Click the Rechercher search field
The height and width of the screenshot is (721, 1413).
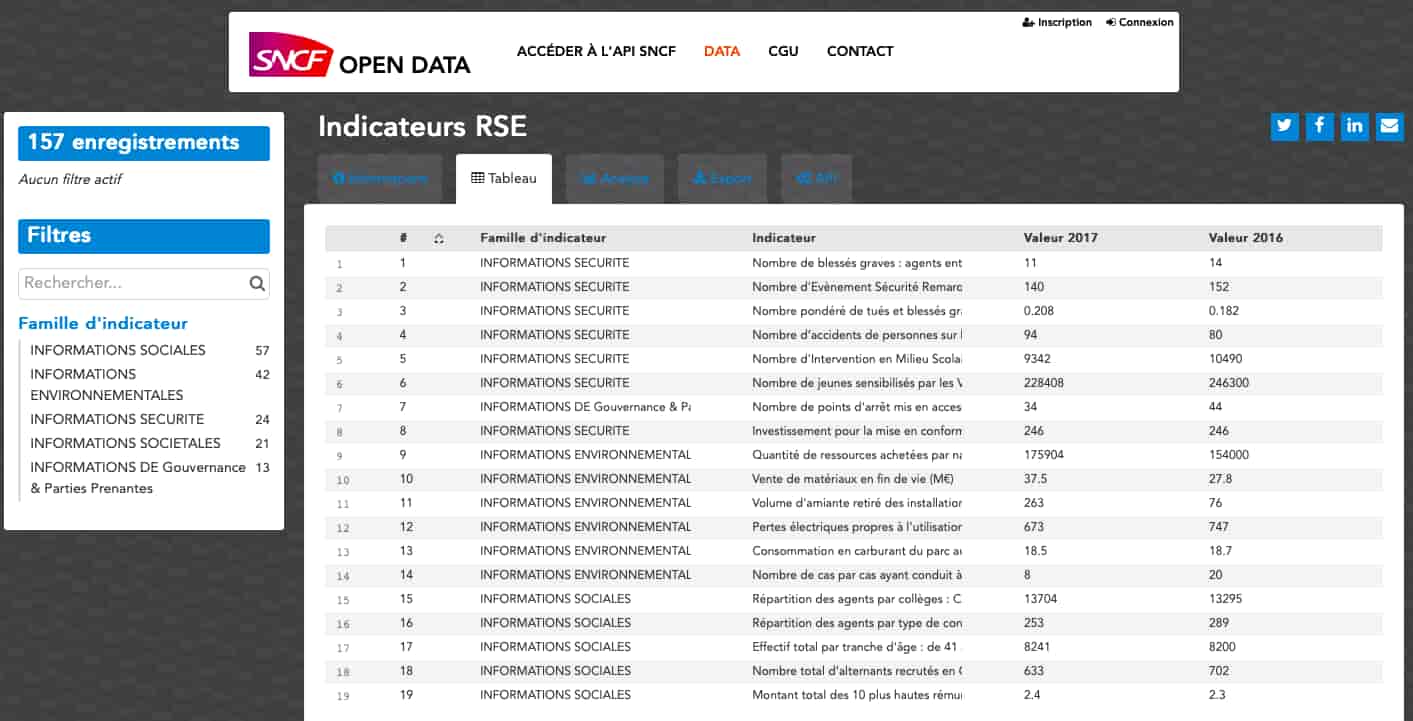pos(132,284)
